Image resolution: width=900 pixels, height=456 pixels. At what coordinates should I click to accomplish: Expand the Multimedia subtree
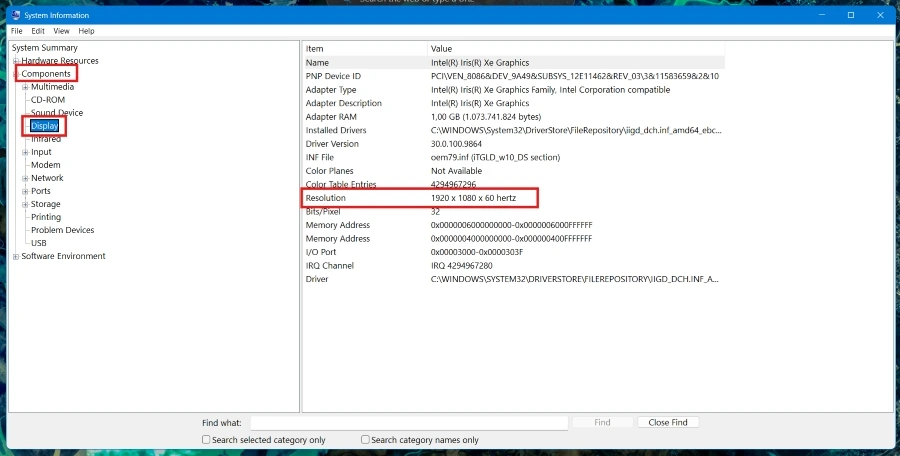(25, 87)
